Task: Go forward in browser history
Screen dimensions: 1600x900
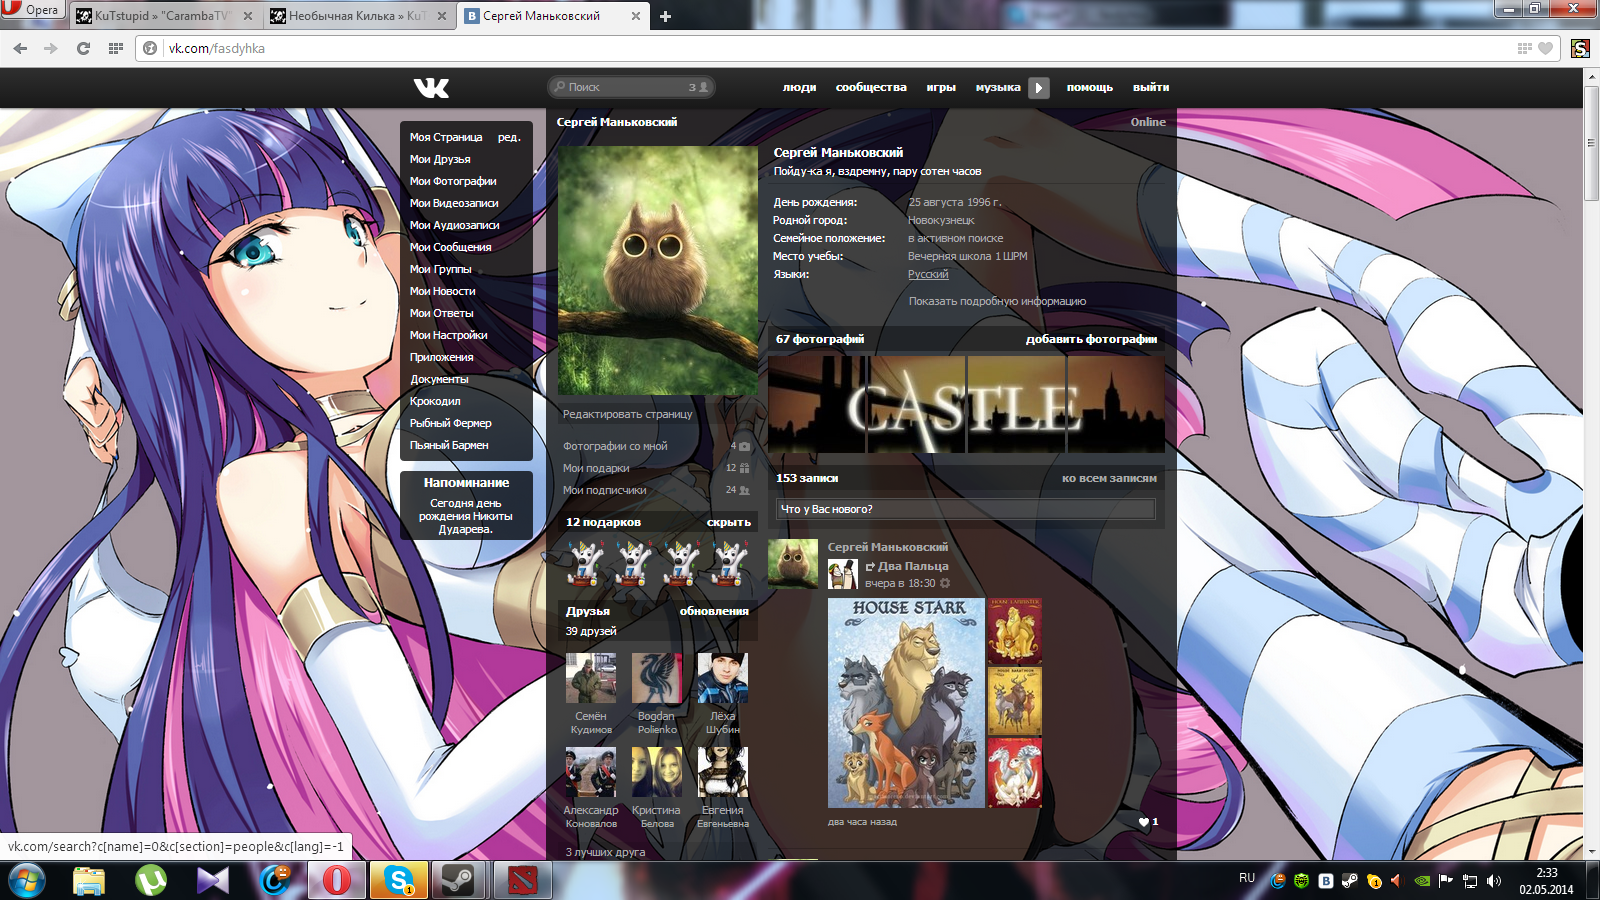Action: pyautogui.click(x=51, y=48)
